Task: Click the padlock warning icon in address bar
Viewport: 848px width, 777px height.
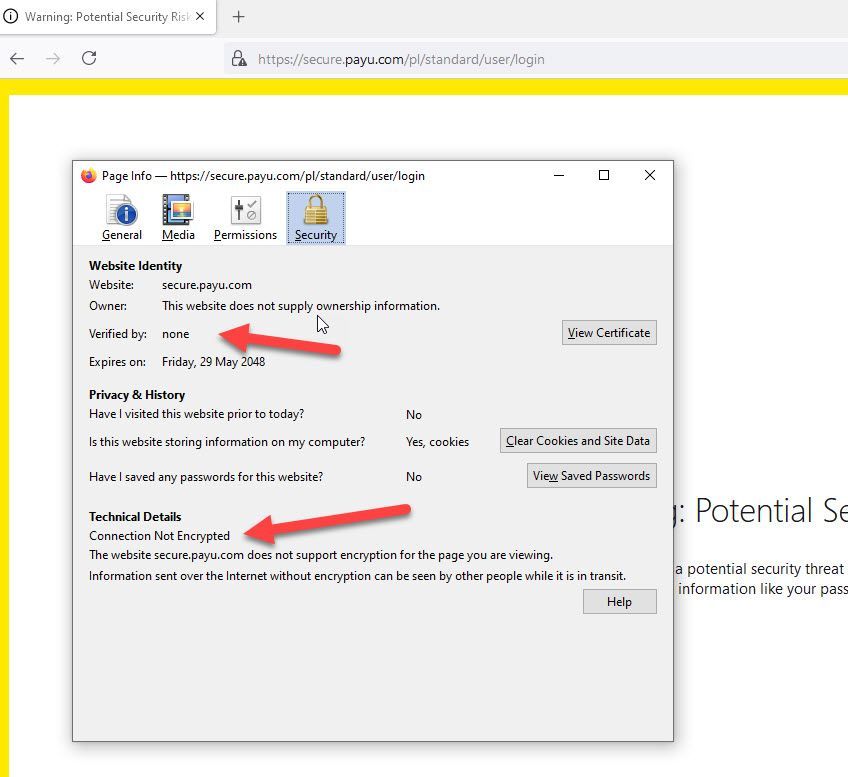Action: [239, 58]
